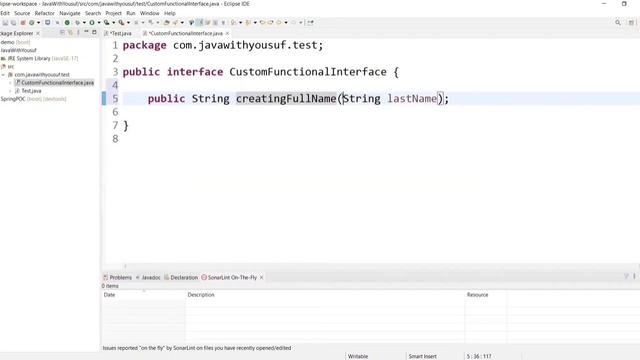Click the green Run button in toolbar
The width and height of the screenshot is (640, 360).
coord(92,23)
